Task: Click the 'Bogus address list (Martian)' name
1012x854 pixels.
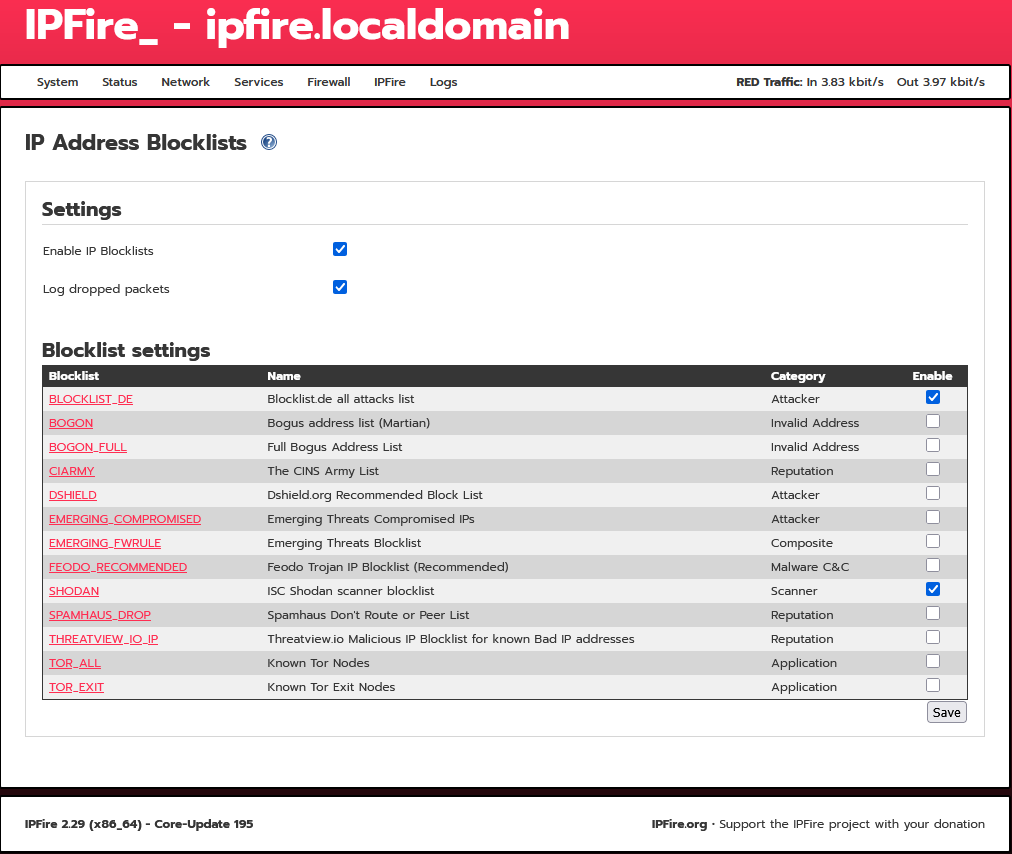Action: [x=349, y=423]
